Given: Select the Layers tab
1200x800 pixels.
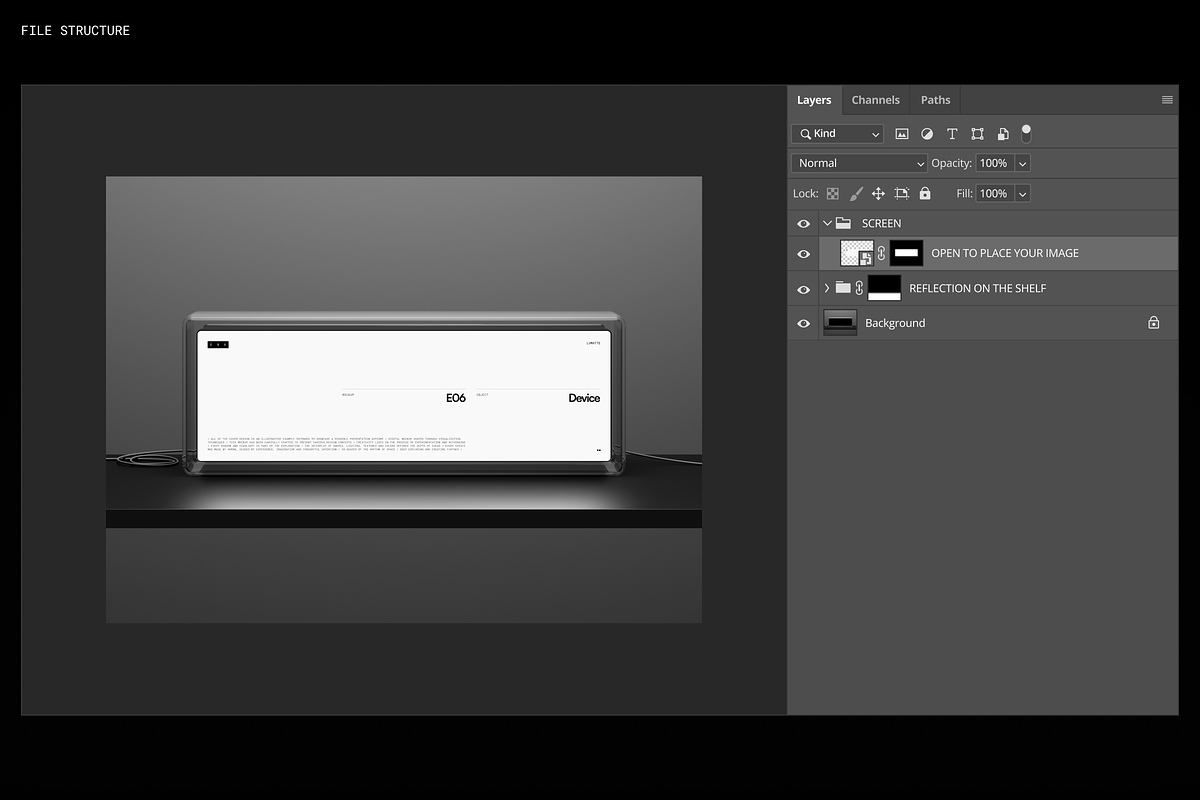Looking at the screenshot, I should pos(814,100).
